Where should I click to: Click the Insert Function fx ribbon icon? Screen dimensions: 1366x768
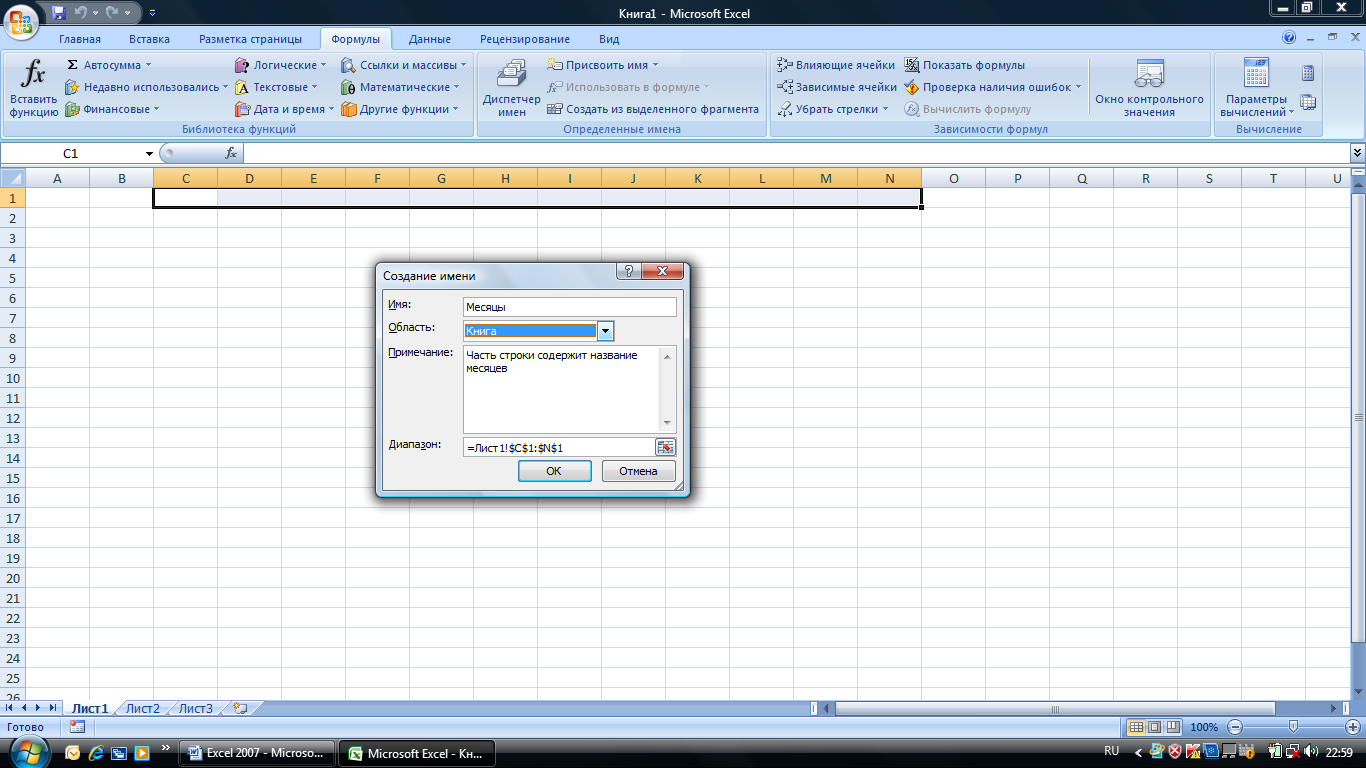[33, 88]
